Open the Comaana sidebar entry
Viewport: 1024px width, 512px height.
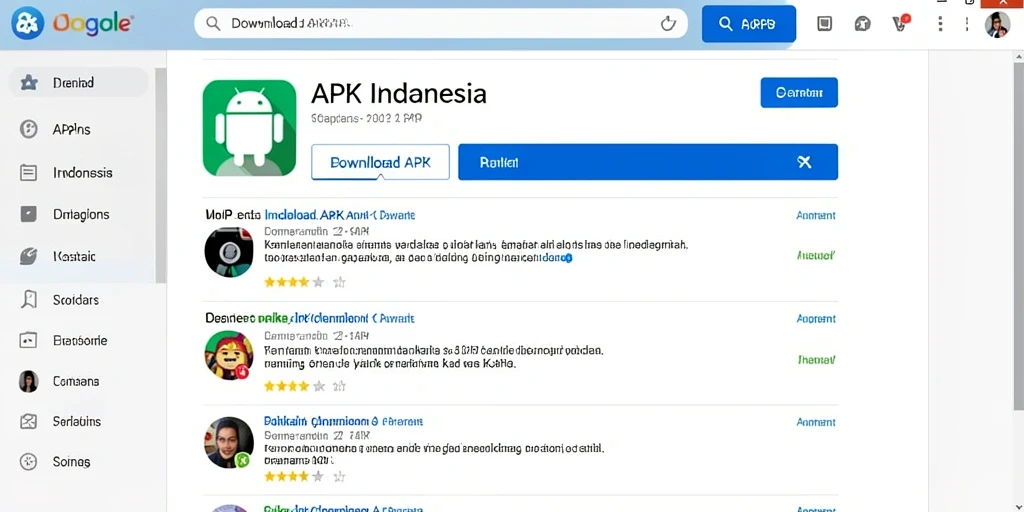pos(78,381)
